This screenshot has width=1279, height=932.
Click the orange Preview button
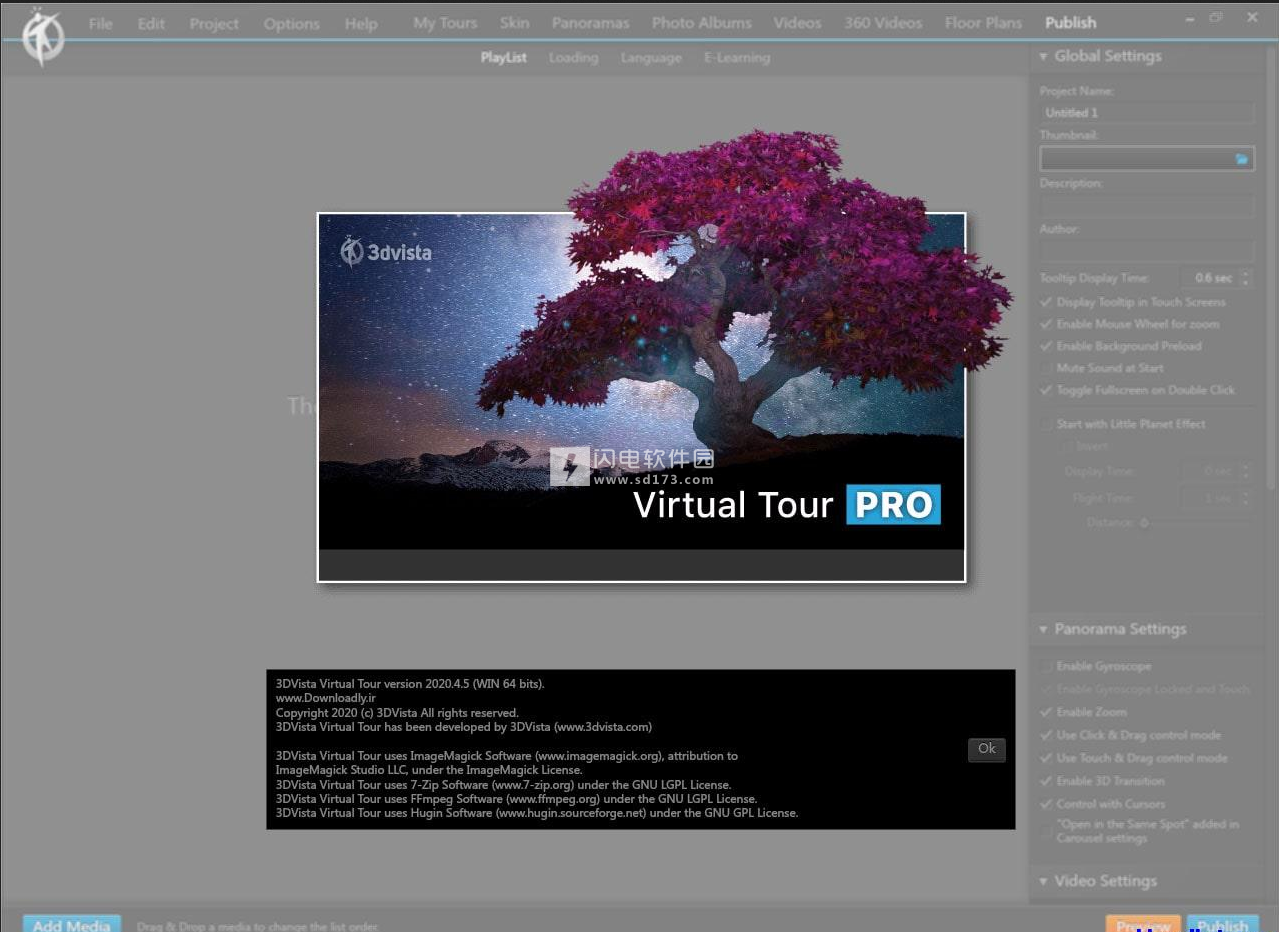[1143, 924]
